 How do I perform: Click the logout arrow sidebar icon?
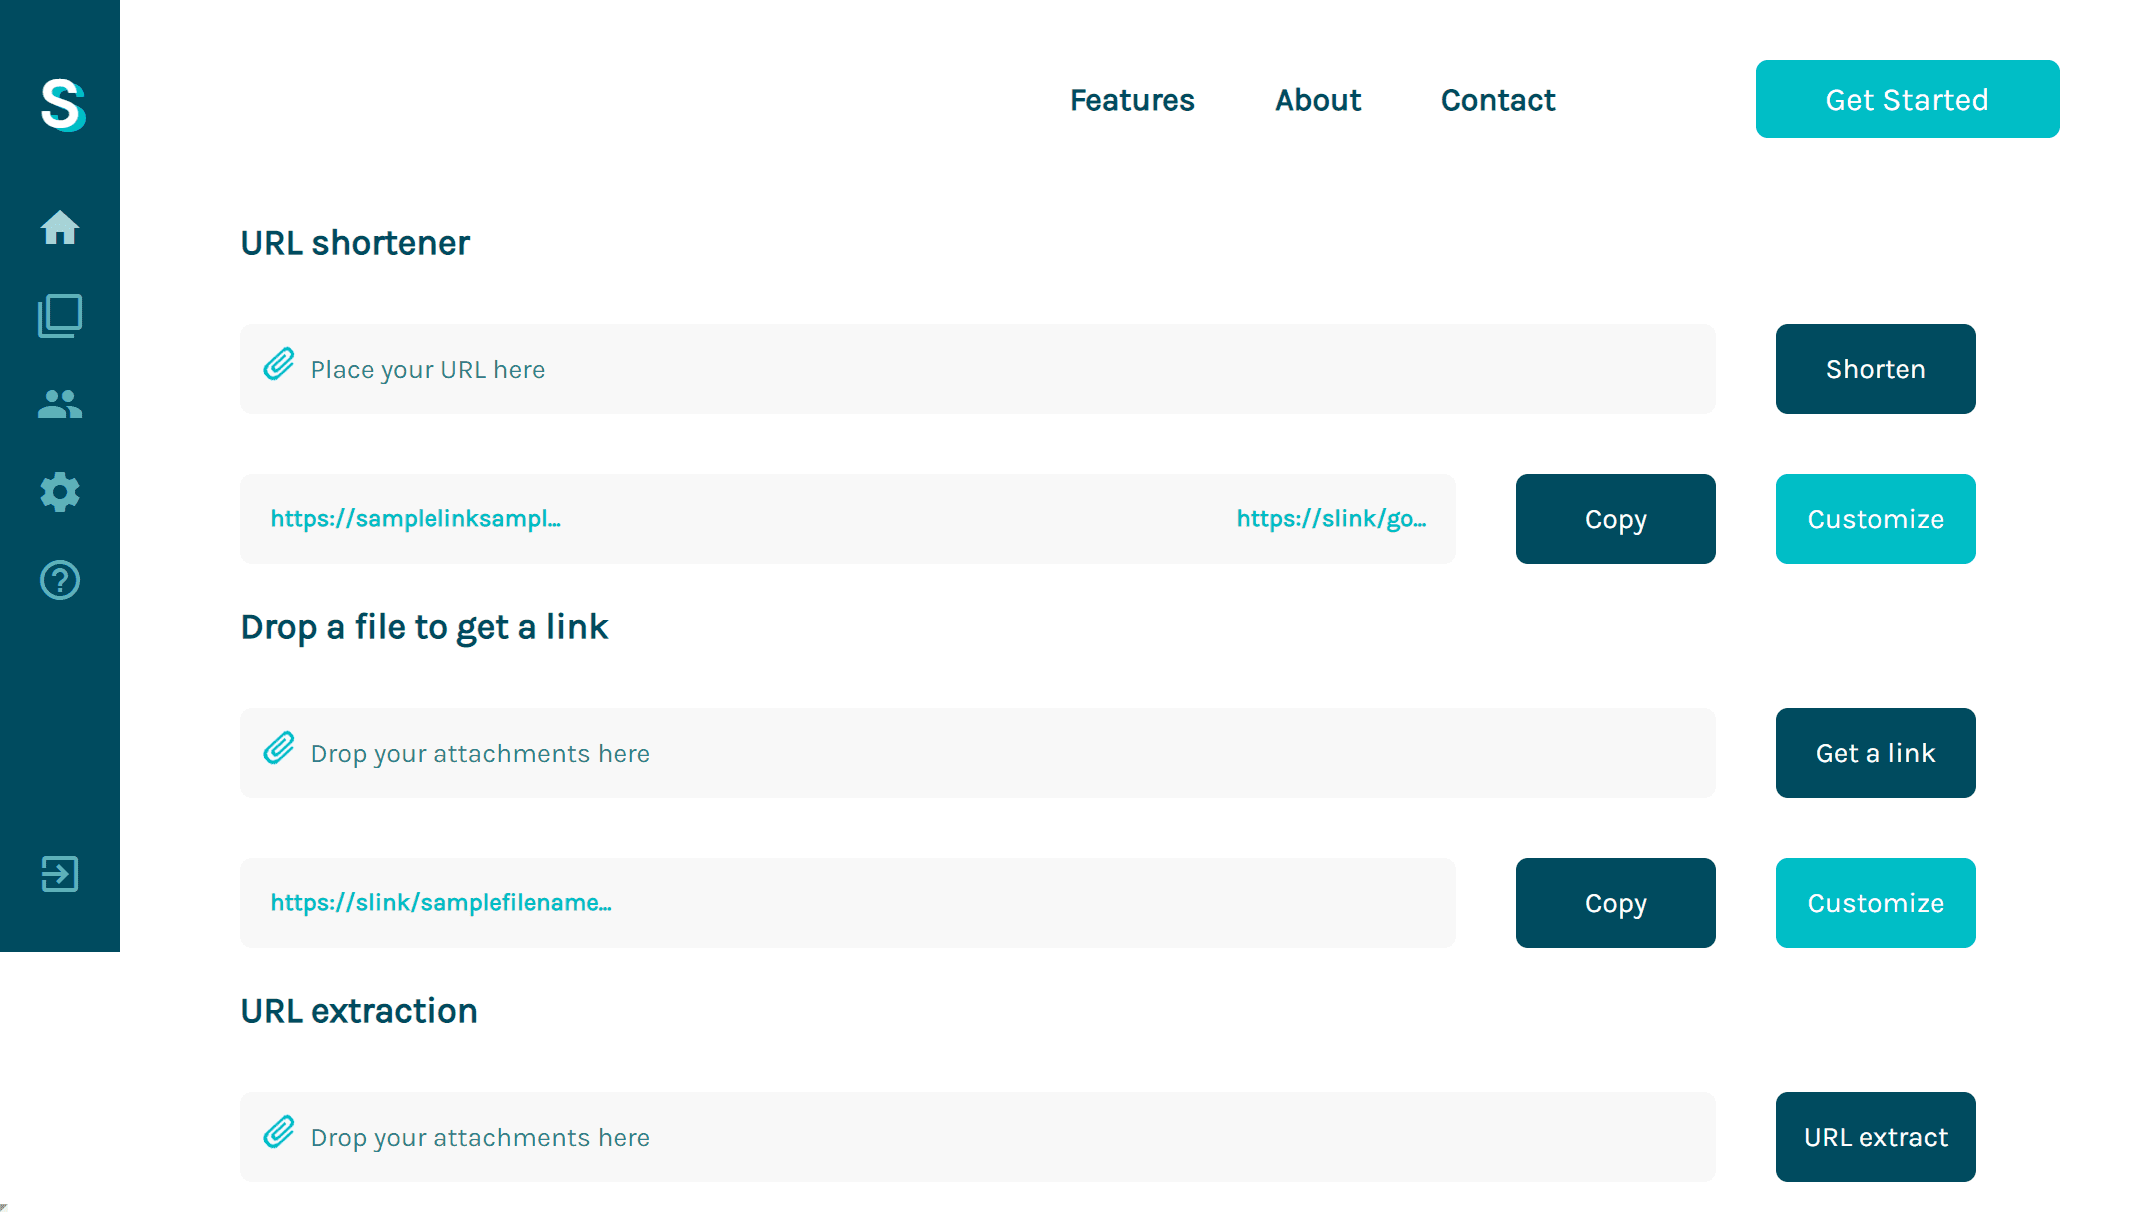[60, 874]
